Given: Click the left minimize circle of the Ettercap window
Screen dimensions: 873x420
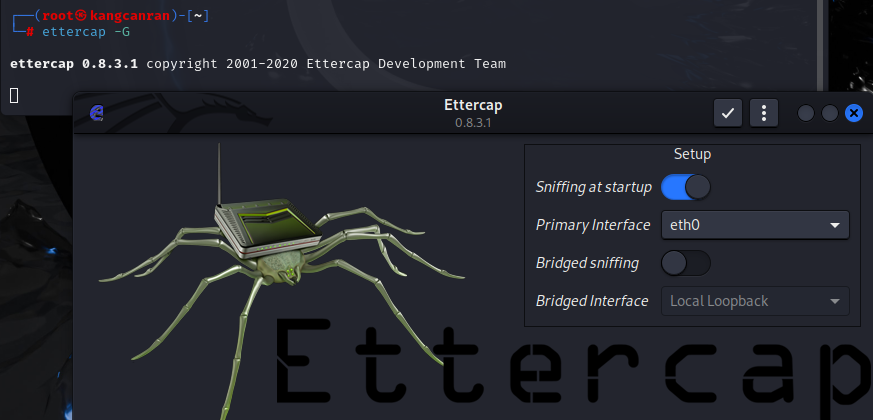Looking at the screenshot, I should 806,113.
